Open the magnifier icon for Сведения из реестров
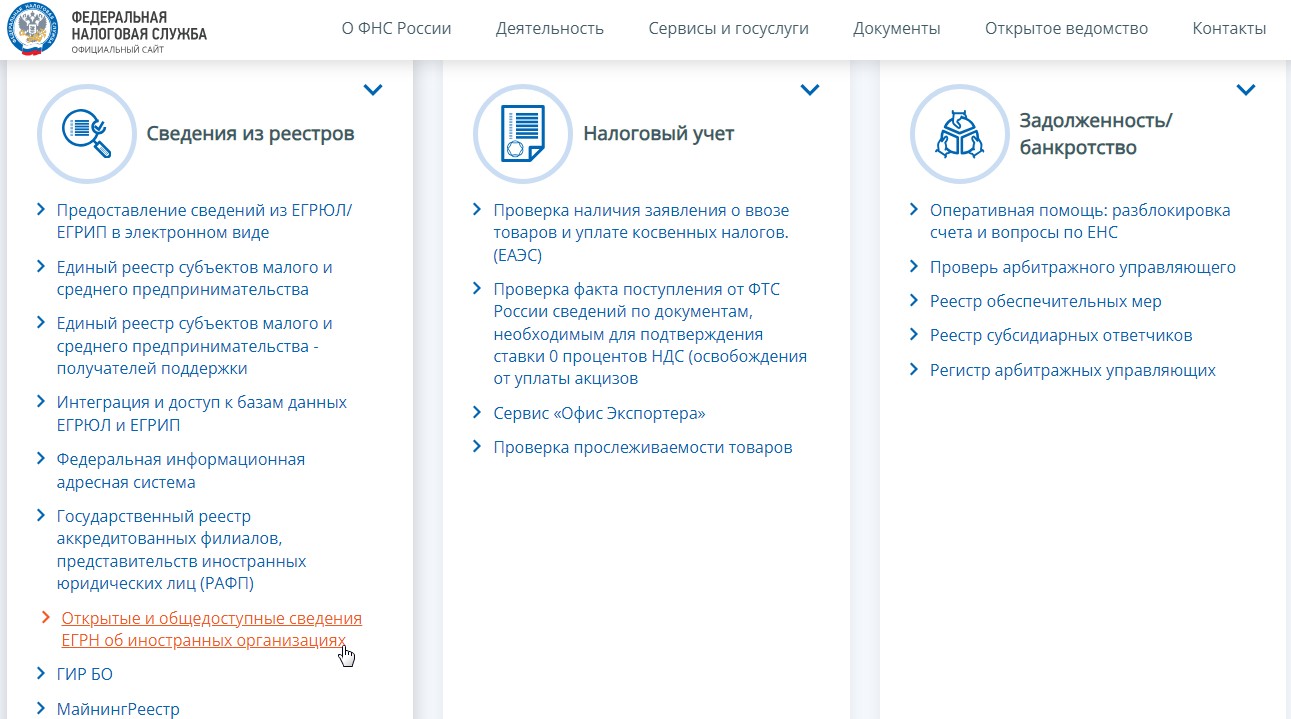The image size is (1291, 719). pyautogui.click(x=88, y=132)
